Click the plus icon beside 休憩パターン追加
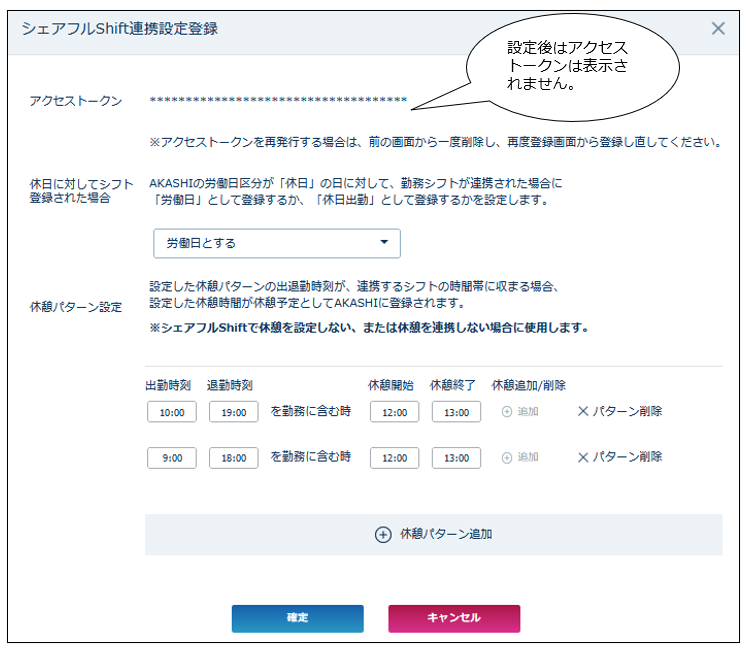 [x=383, y=535]
